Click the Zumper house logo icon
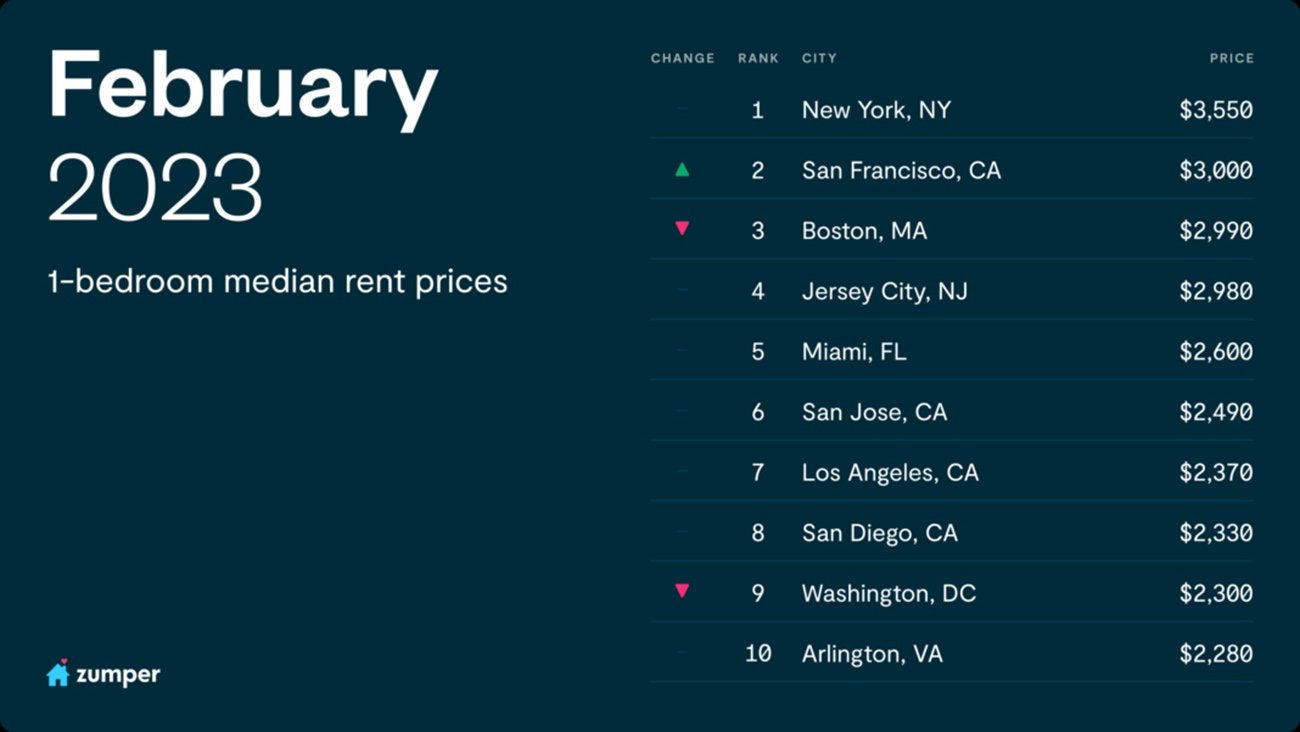The image size is (1300, 732). [x=58, y=674]
